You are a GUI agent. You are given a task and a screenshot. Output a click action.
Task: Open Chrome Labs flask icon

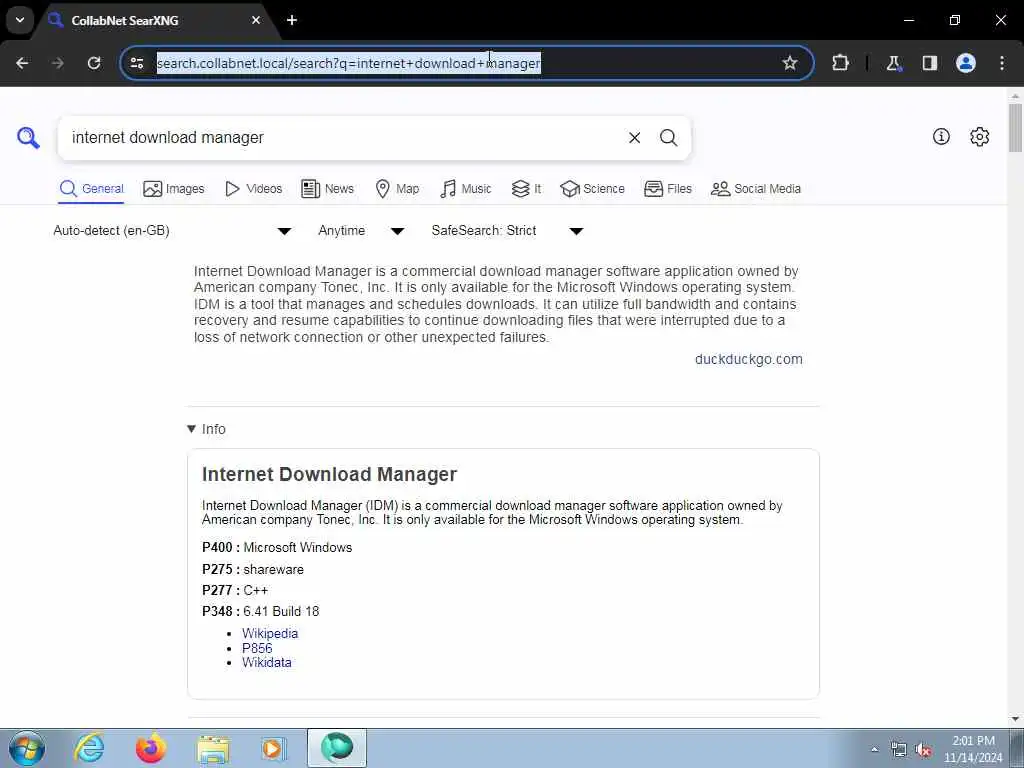point(893,63)
